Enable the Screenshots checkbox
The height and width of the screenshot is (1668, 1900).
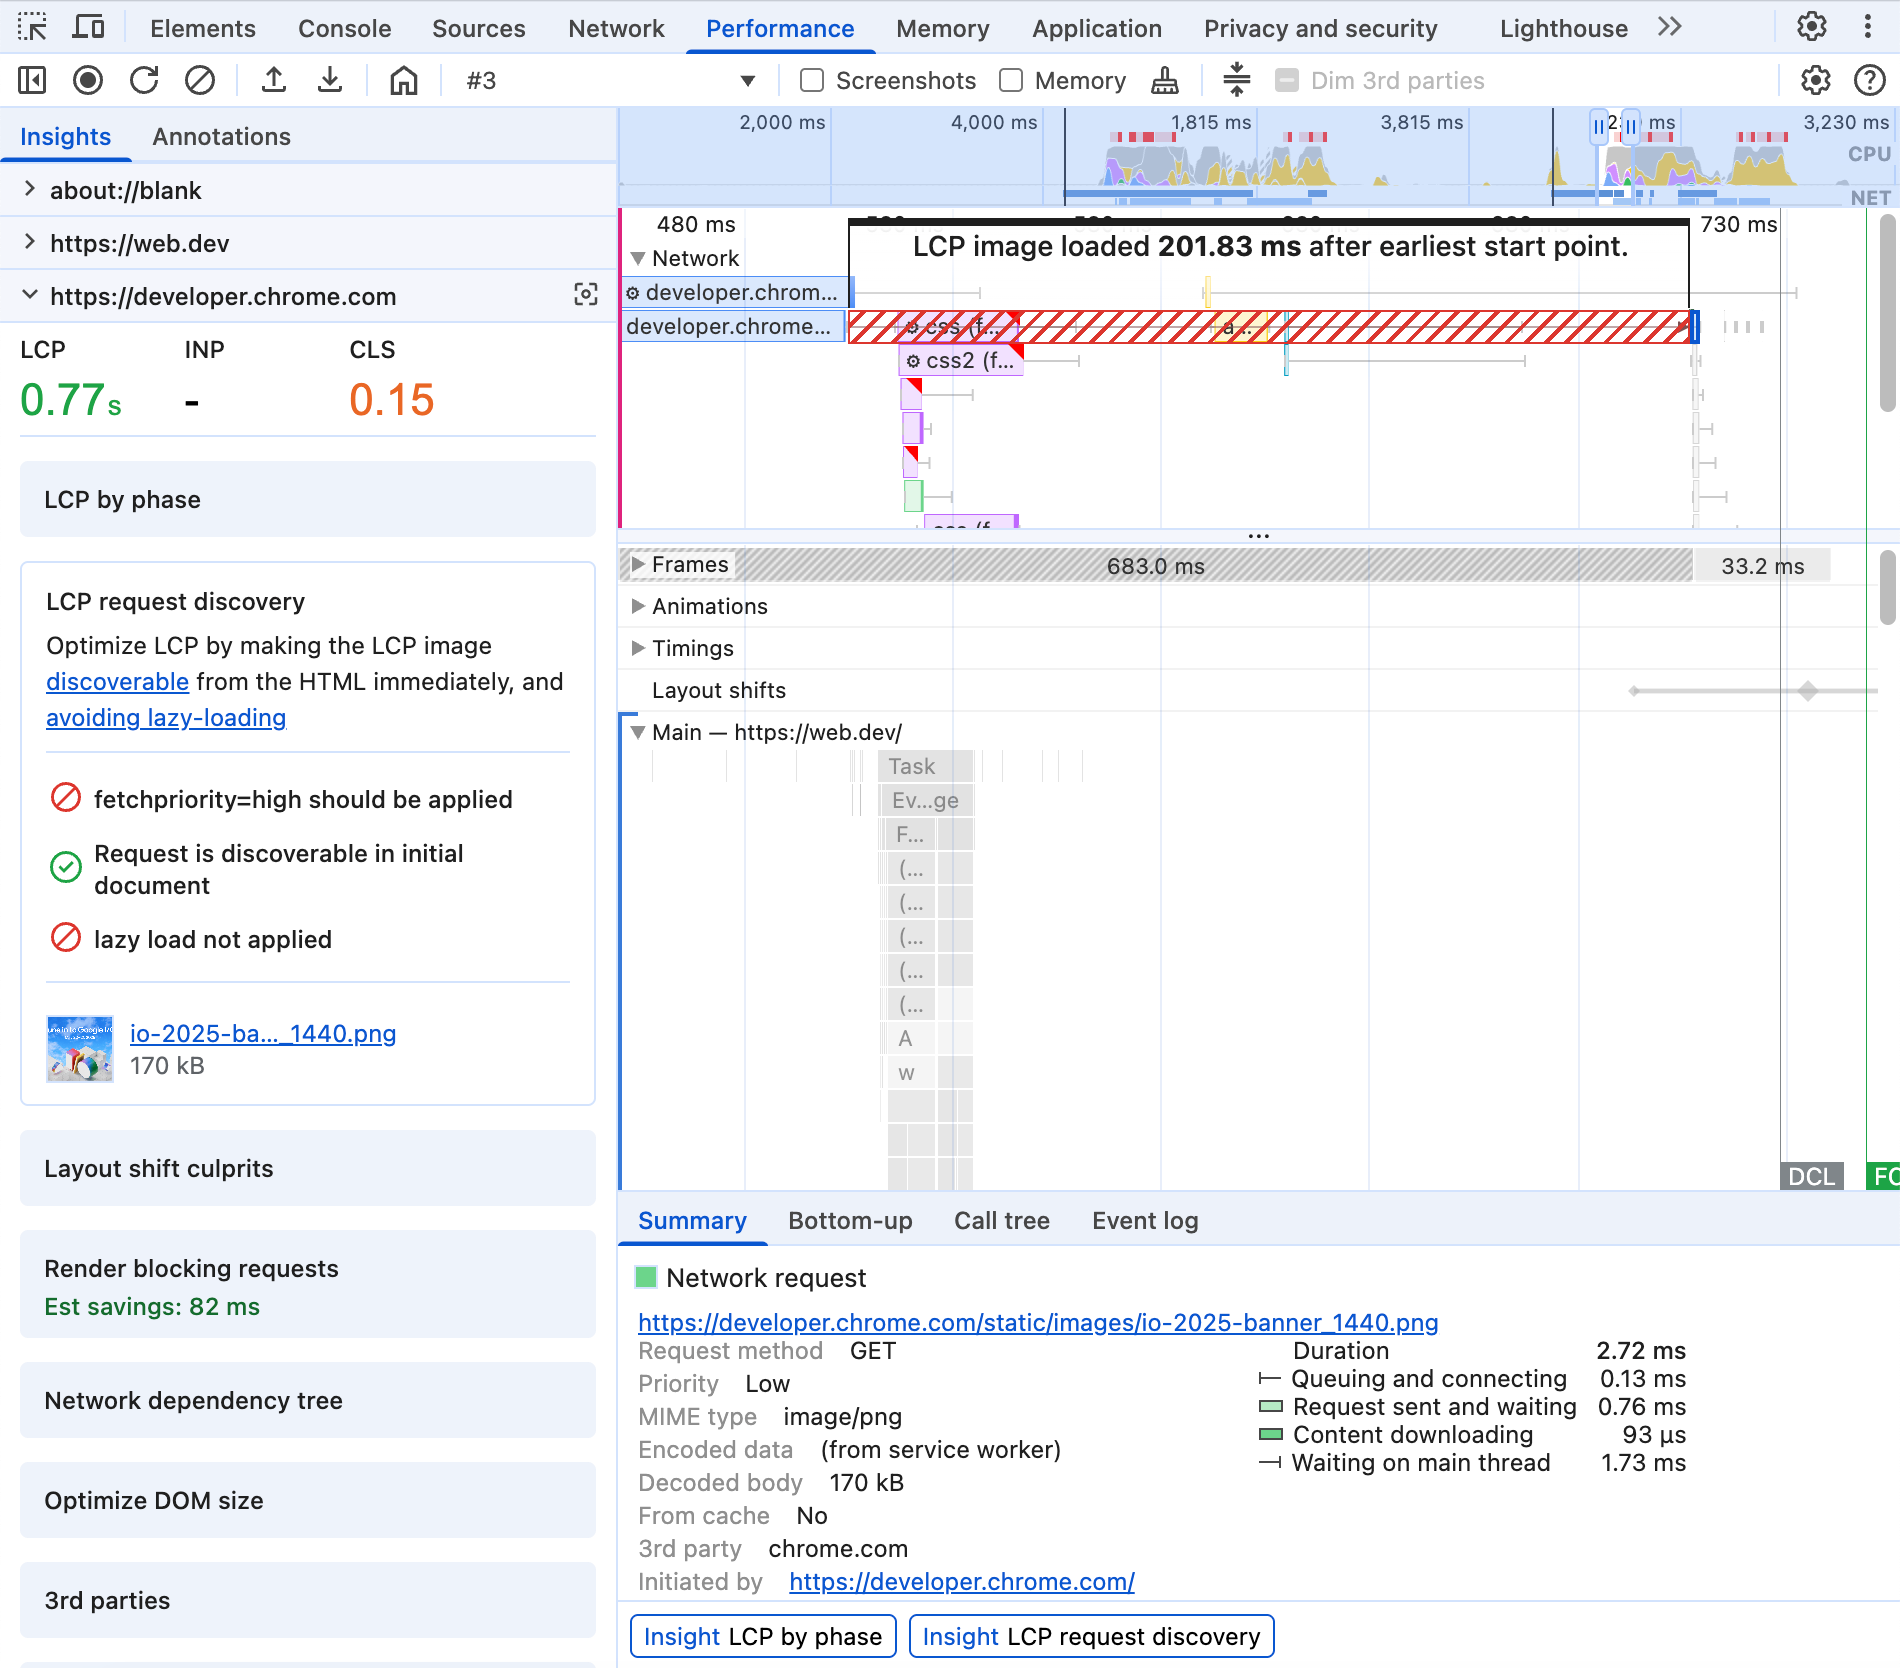coord(812,81)
